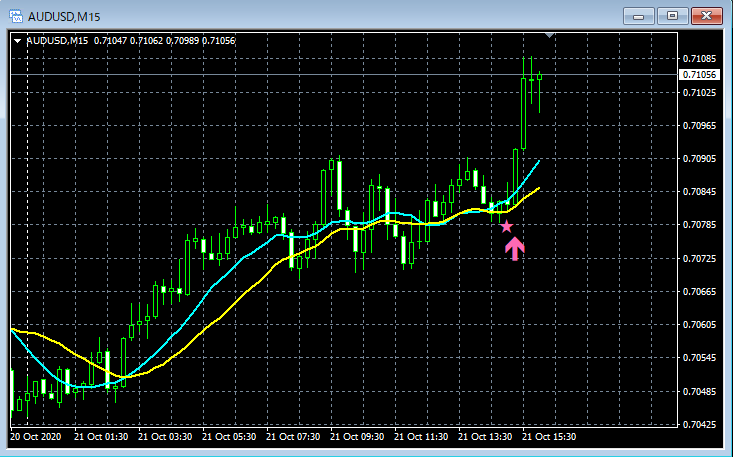Close the AUDUSD,M15 chart window
The width and height of the screenshot is (733, 457).
point(706,16)
